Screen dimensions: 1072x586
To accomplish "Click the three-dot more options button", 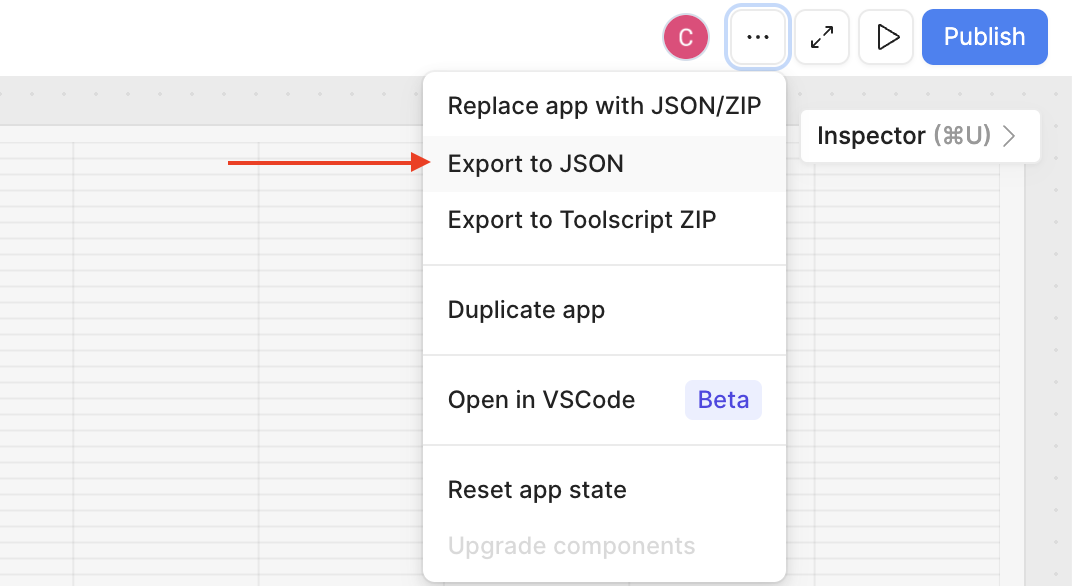I will coord(758,37).
